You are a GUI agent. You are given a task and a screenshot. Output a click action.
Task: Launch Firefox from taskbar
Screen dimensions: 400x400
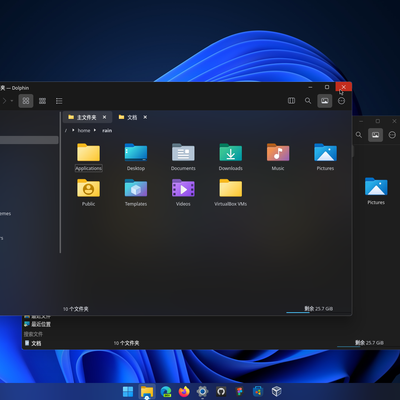point(184,391)
